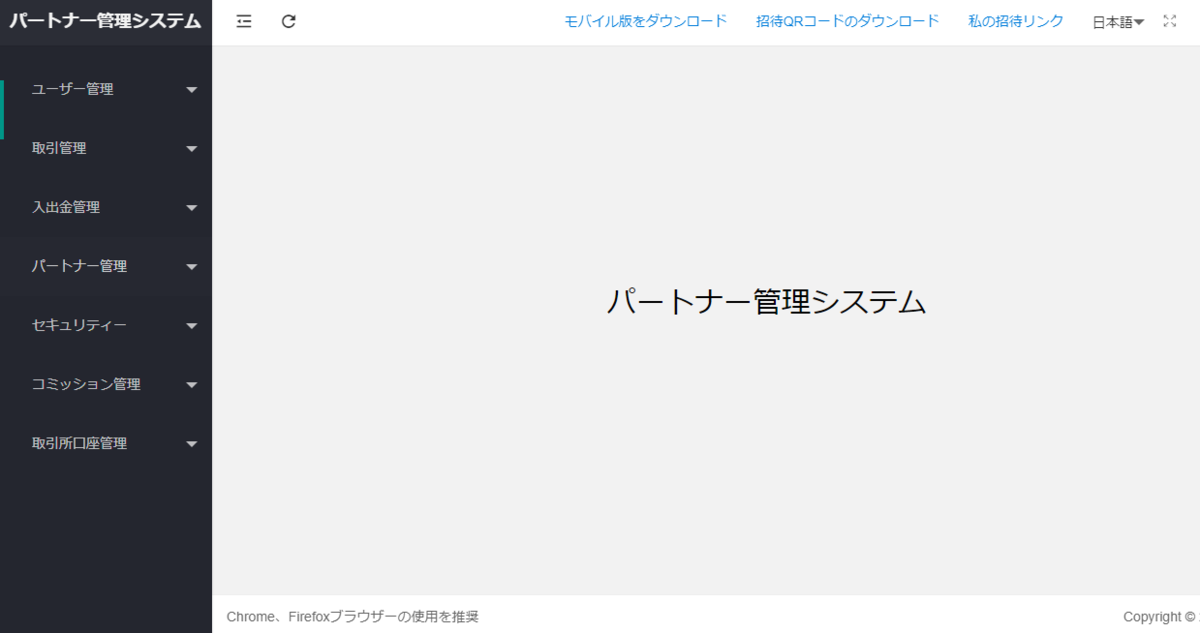Open the ユーザー管理 menu item
The image size is (1200, 633).
click(x=106, y=89)
